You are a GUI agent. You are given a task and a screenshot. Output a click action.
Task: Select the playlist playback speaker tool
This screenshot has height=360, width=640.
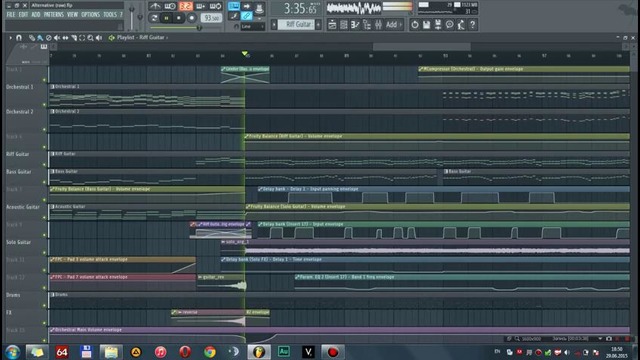[x=99, y=38]
